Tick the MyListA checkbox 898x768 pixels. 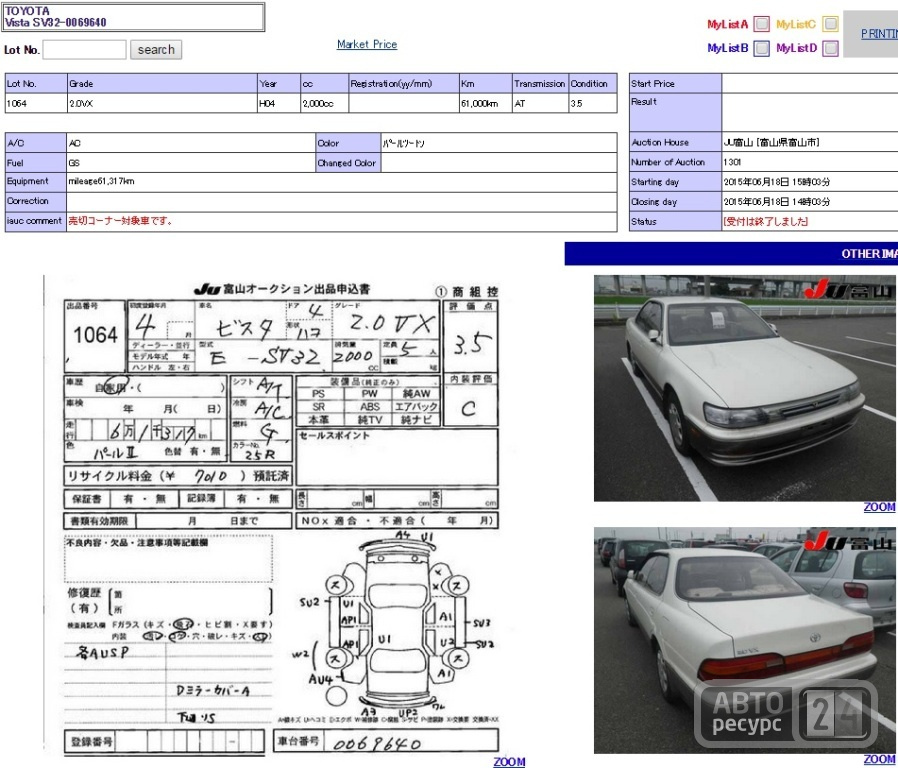(x=761, y=24)
